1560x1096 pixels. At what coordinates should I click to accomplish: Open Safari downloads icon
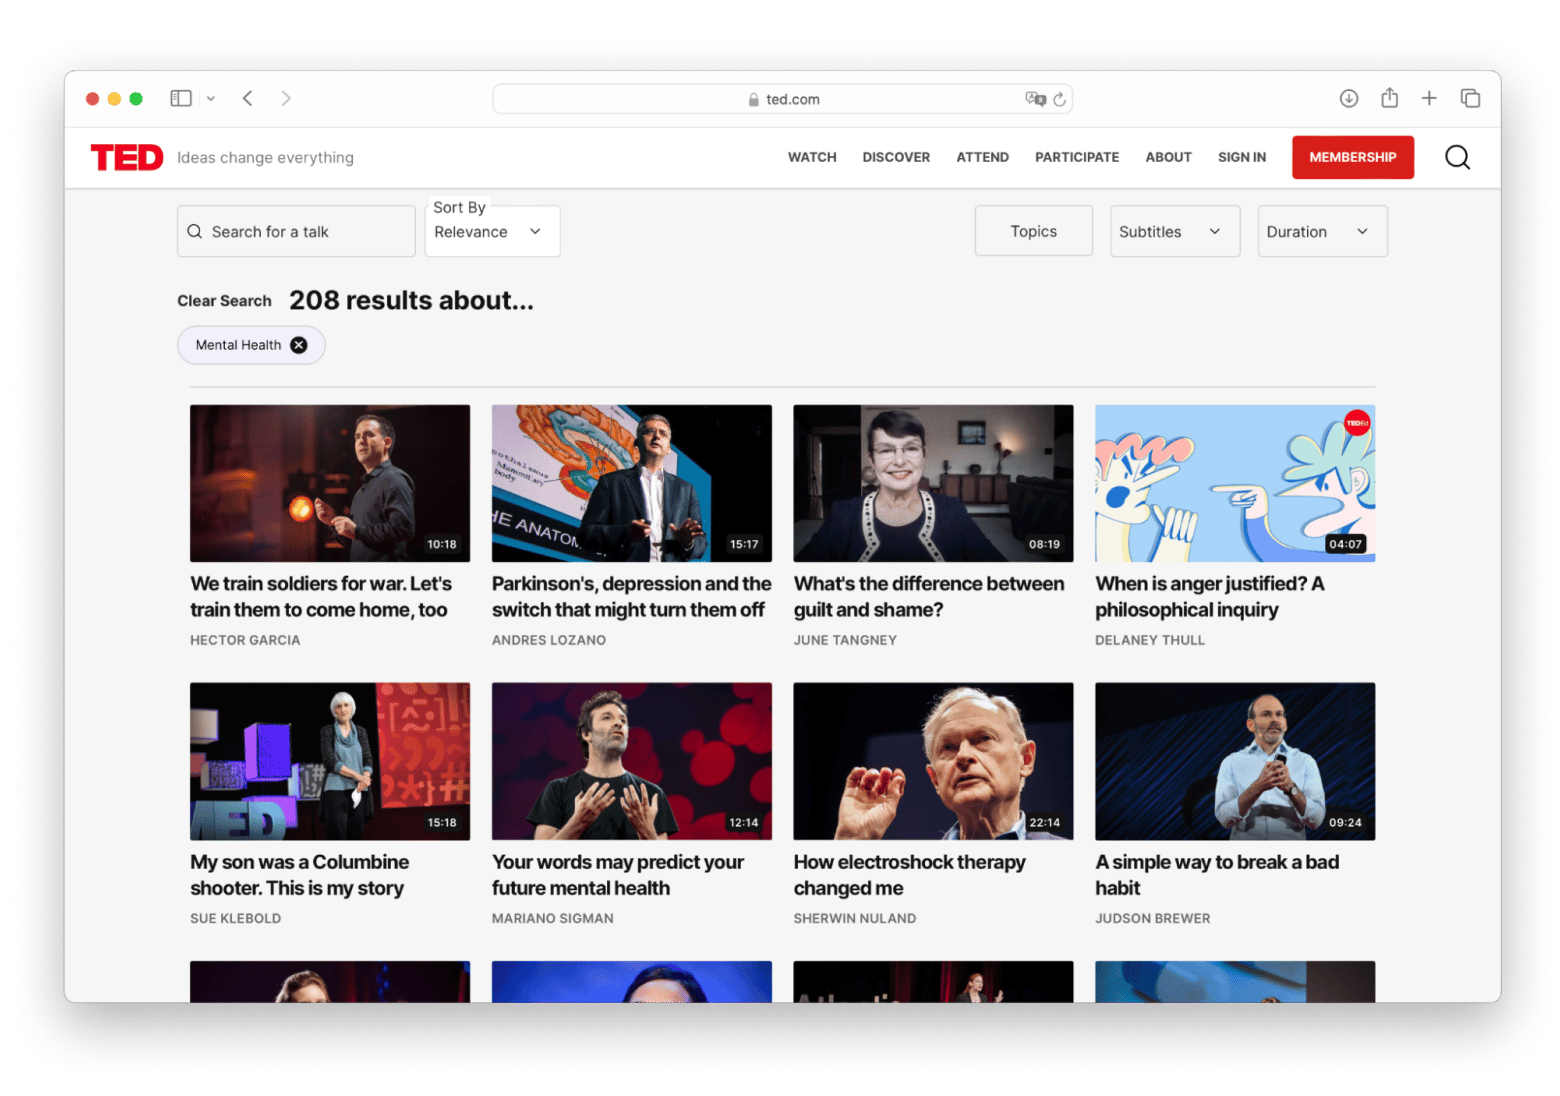(1349, 98)
